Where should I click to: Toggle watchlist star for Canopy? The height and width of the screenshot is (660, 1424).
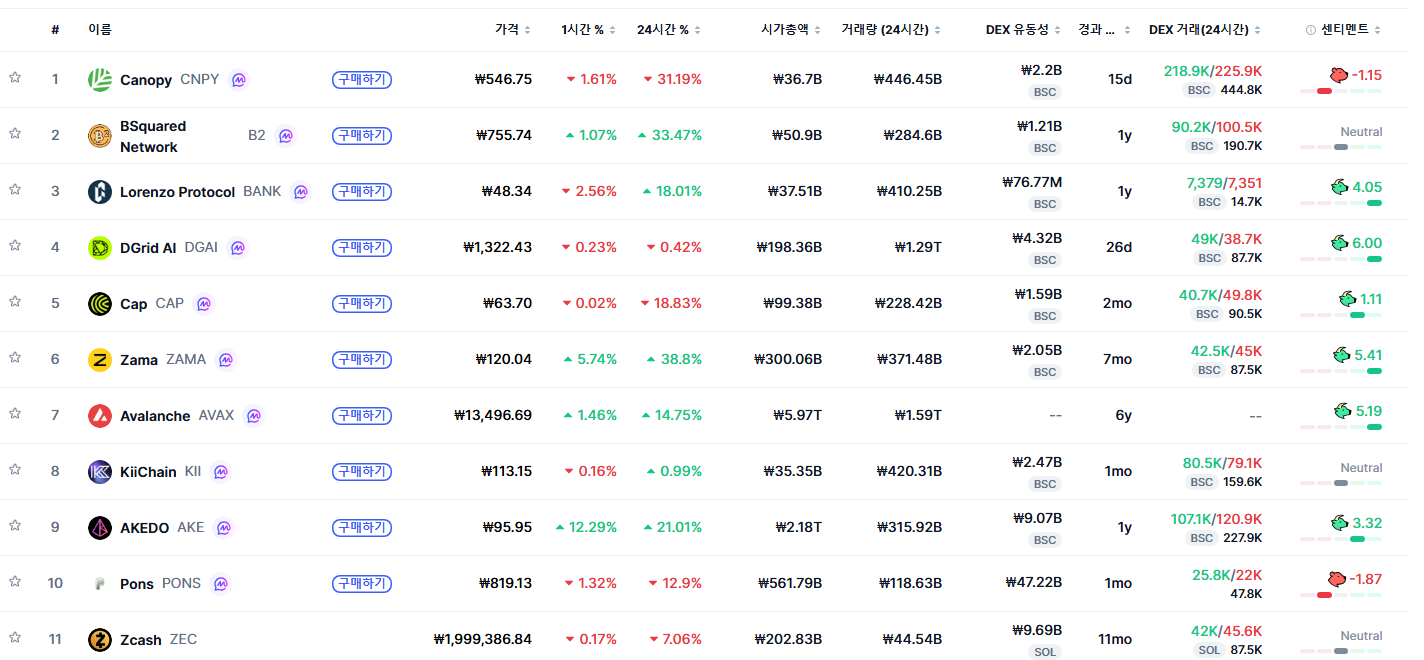(15, 77)
